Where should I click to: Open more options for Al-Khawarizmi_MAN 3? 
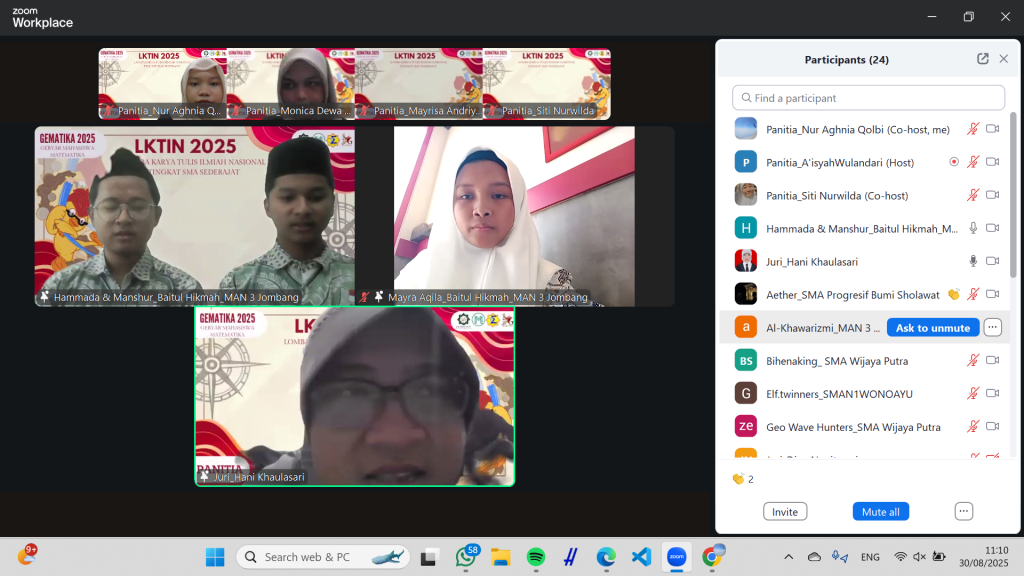(992, 327)
